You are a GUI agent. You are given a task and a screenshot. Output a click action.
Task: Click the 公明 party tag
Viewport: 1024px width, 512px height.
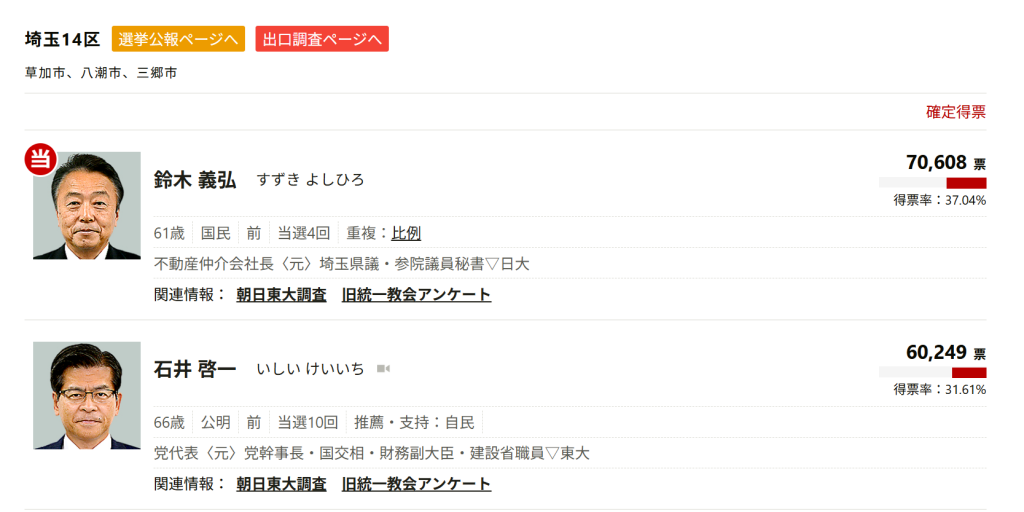(216, 422)
